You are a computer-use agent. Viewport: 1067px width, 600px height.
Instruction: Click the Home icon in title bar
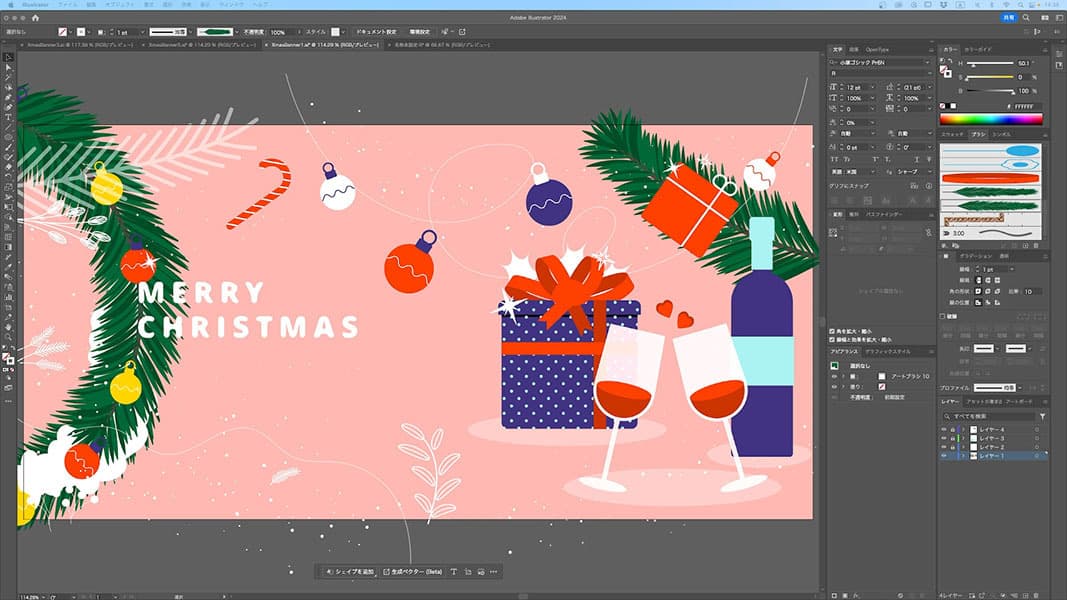(36, 18)
